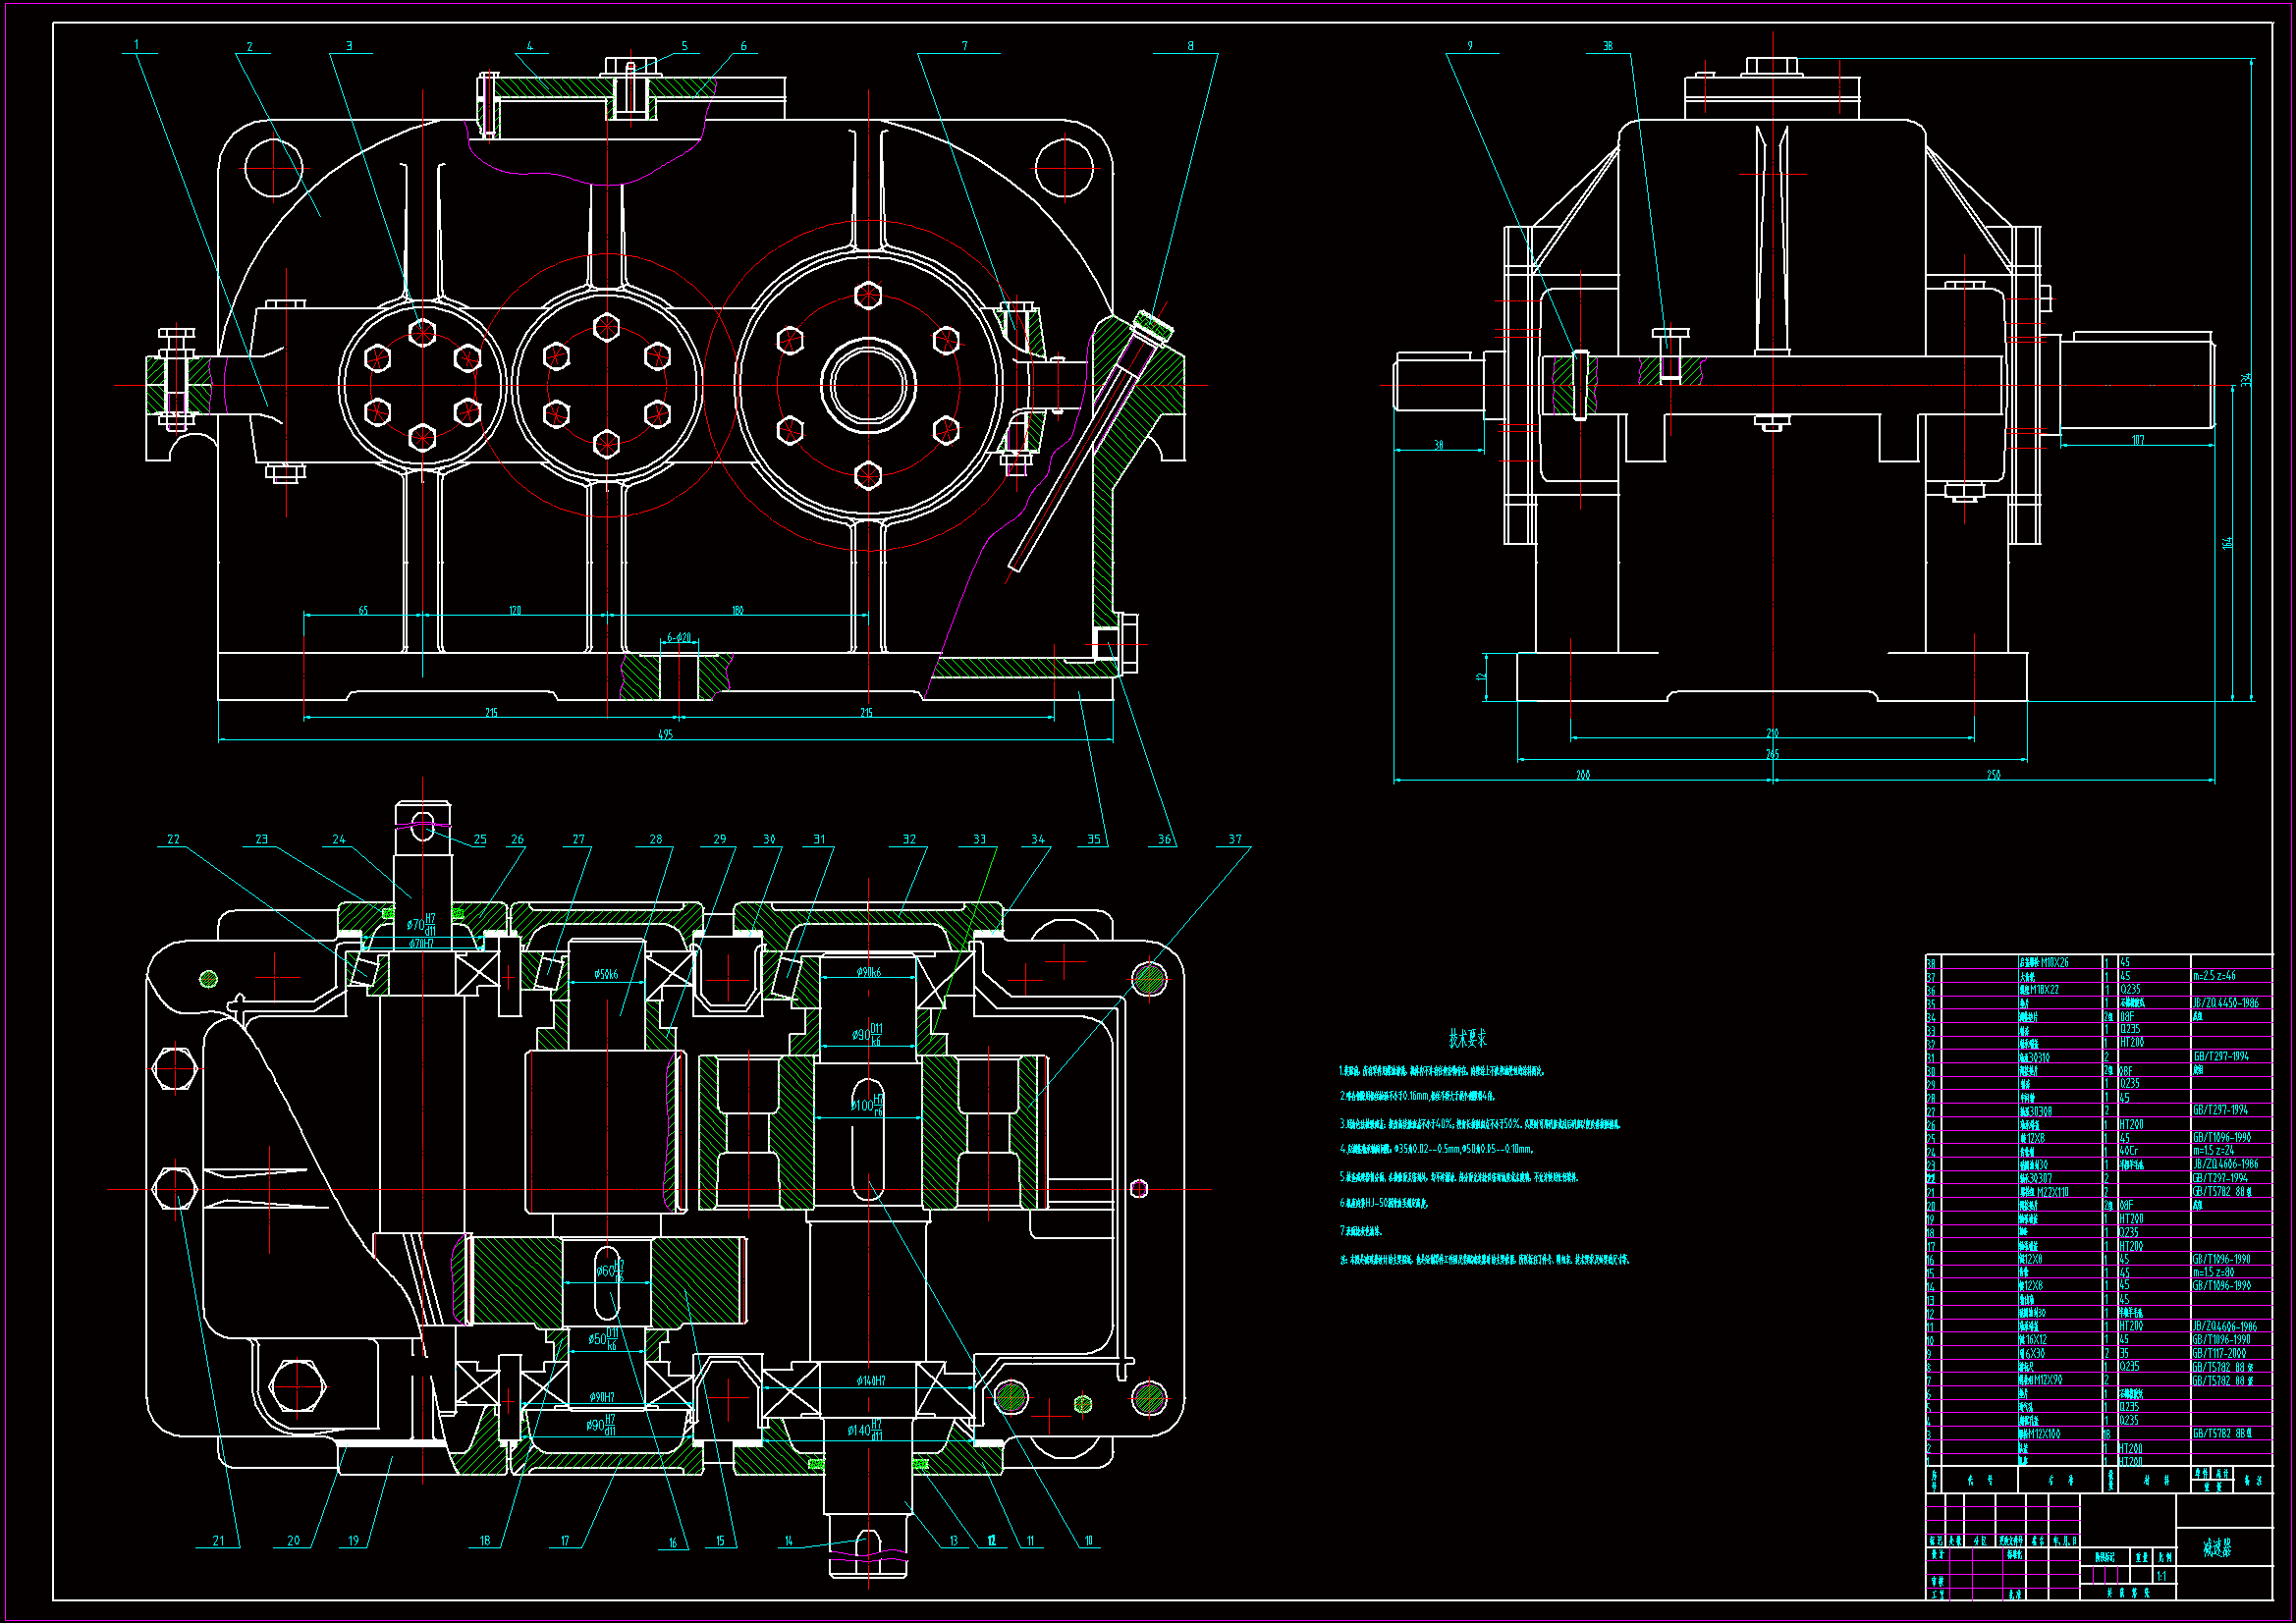The width and height of the screenshot is (2296, 1623).
Task: Click the Φ140H7 bore dimension in top view
Action: [x=871, y=1381]
